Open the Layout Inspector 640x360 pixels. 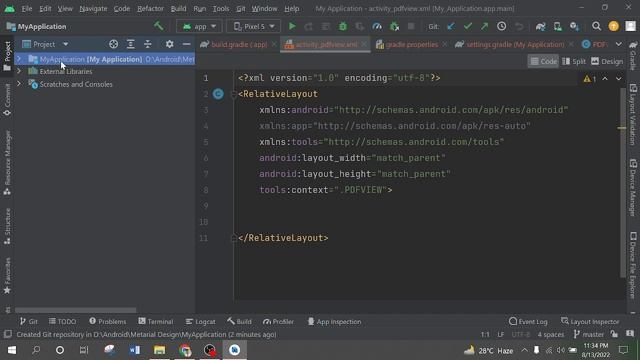tap(590, 322)
